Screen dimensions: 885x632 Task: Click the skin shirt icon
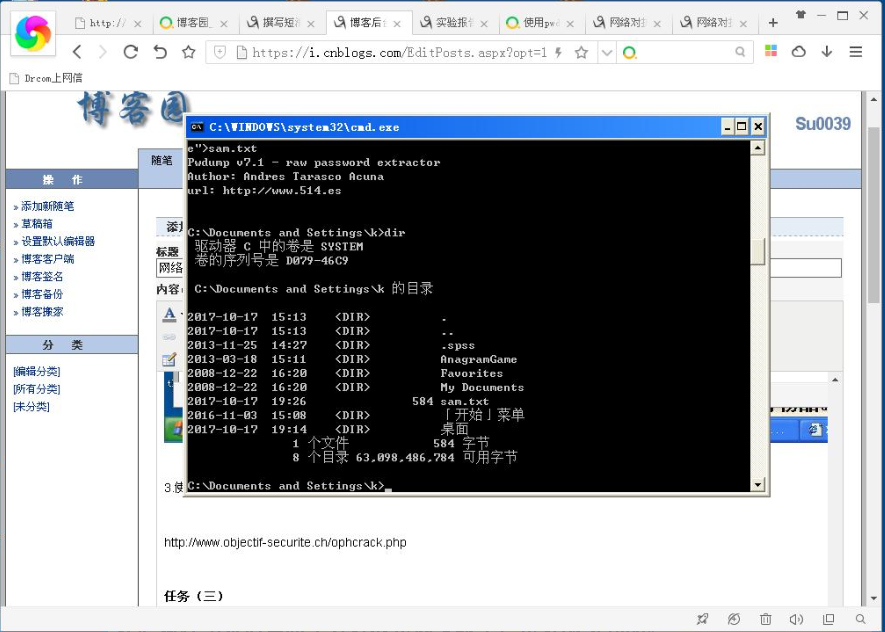coord(800,15)
